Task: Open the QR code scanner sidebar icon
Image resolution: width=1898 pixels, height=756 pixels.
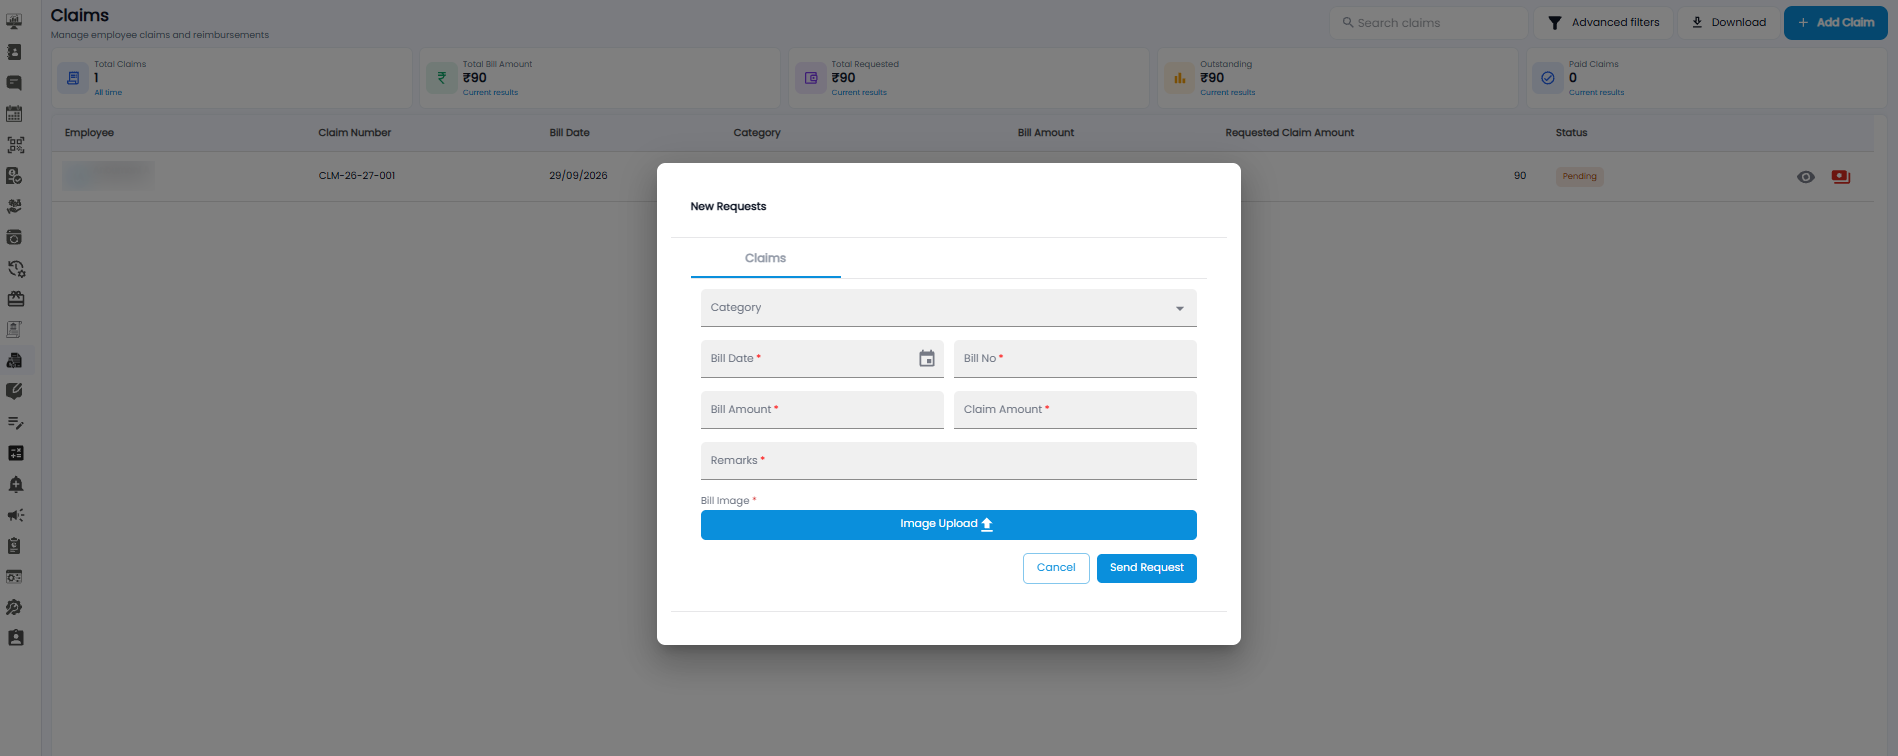Action: point(15,145)
